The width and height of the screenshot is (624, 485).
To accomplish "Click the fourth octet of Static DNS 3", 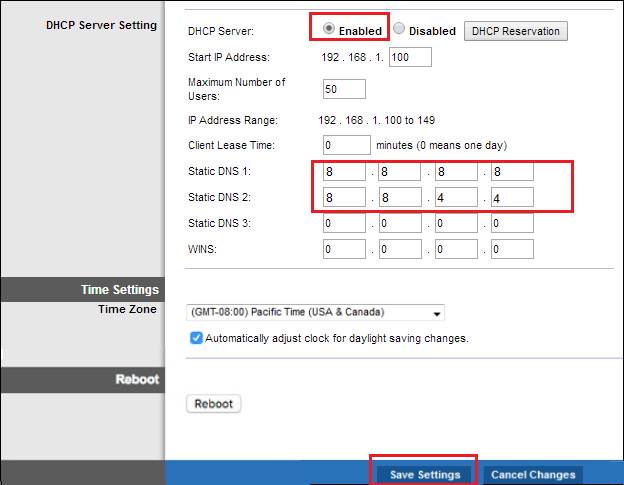I will (x=512, y=223).
